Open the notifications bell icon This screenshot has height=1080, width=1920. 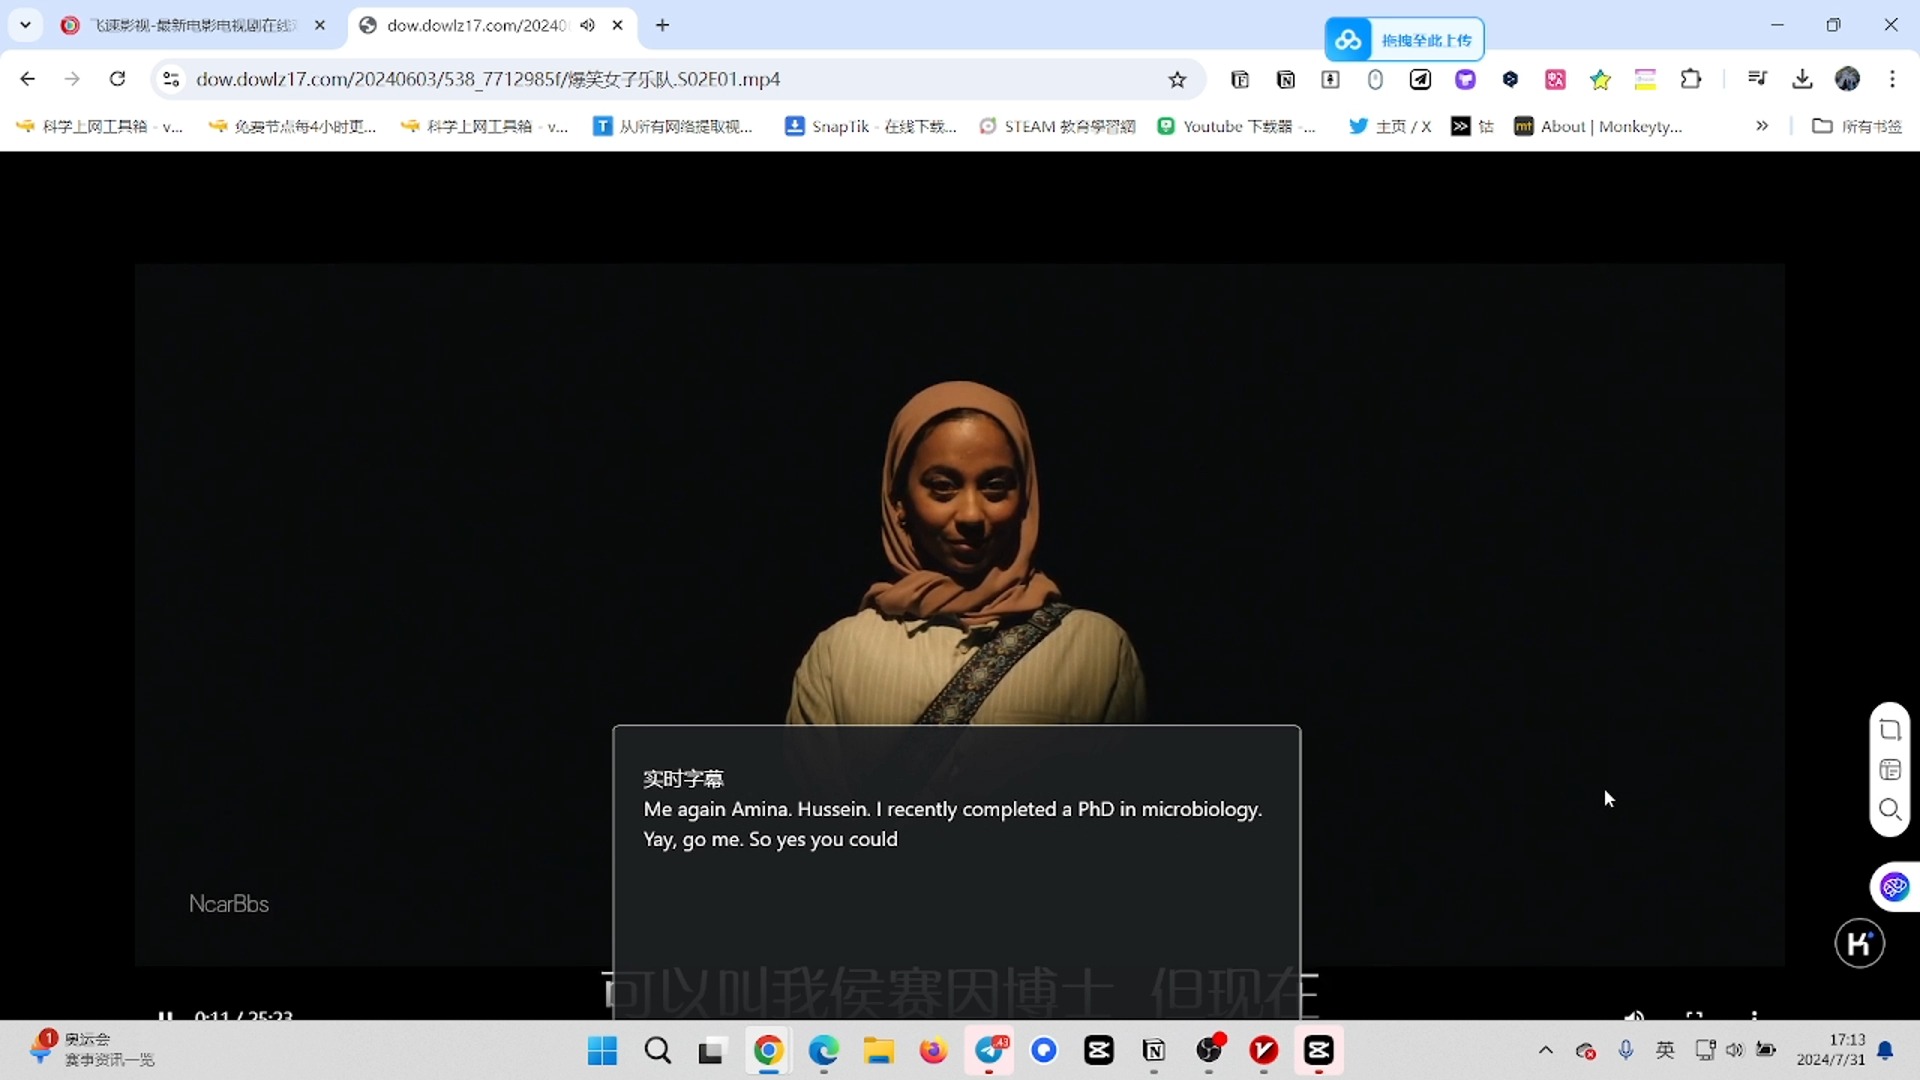tap(1885, 1050)
